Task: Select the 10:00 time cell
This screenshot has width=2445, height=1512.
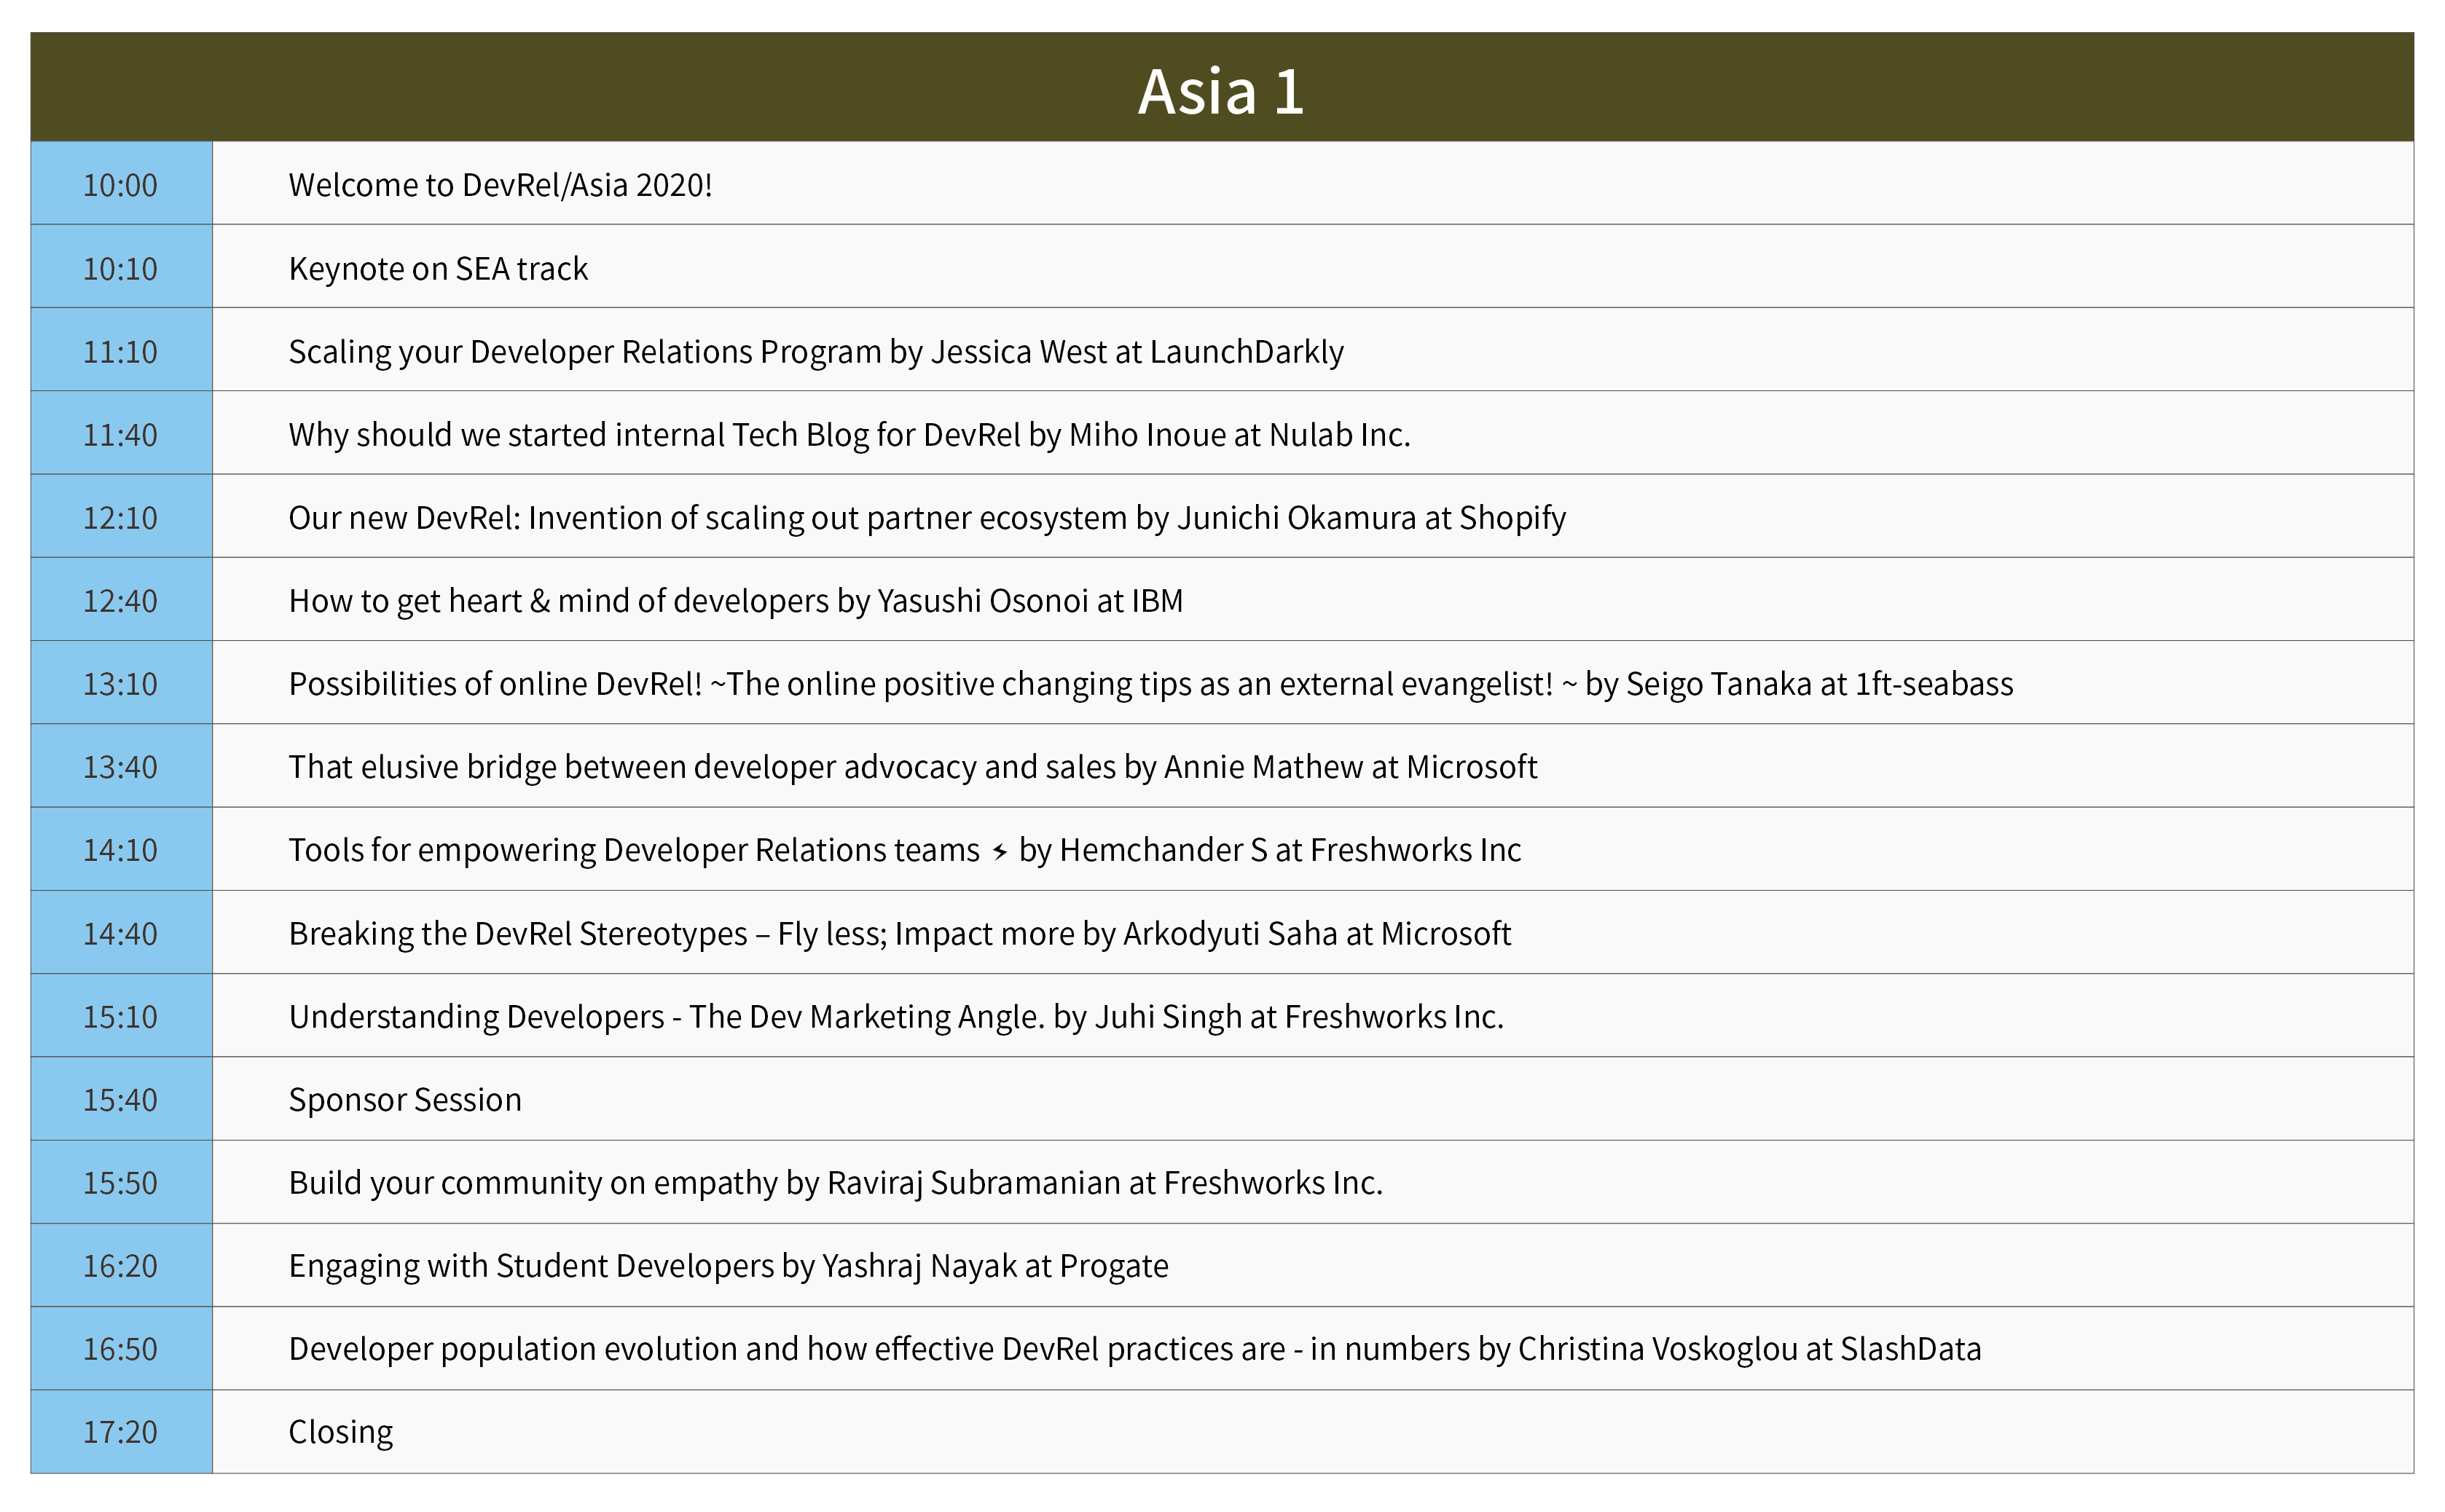Action: (120, 185)
